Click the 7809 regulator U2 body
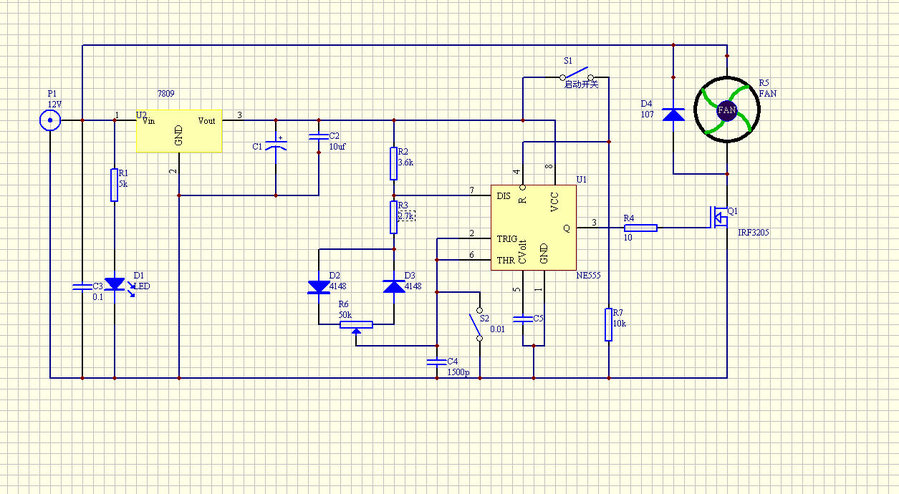Image resolution: width=899 pixels, height=494 pixels. coord(179,131)
